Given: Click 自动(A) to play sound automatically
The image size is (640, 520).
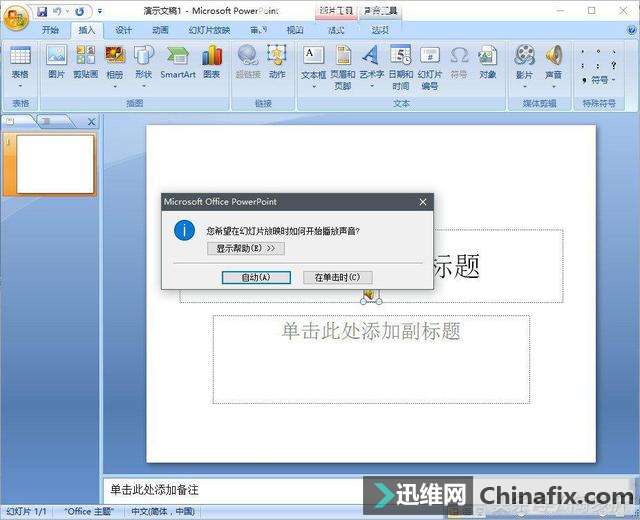Looking at the screenshot, I should (x=256, y=278).
